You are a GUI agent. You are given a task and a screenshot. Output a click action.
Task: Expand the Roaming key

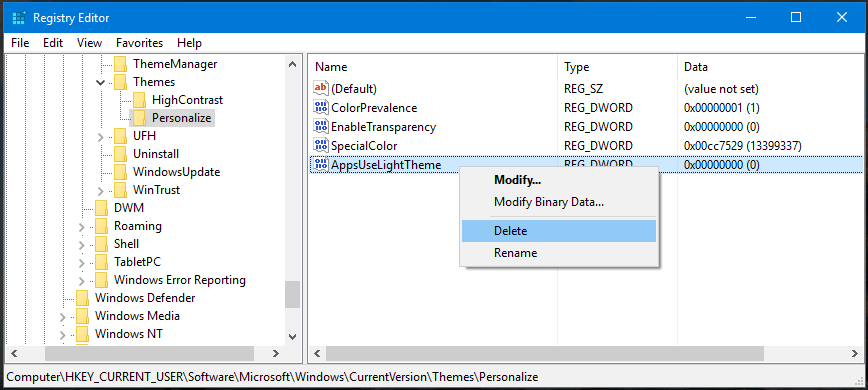(x=82, y=226)
